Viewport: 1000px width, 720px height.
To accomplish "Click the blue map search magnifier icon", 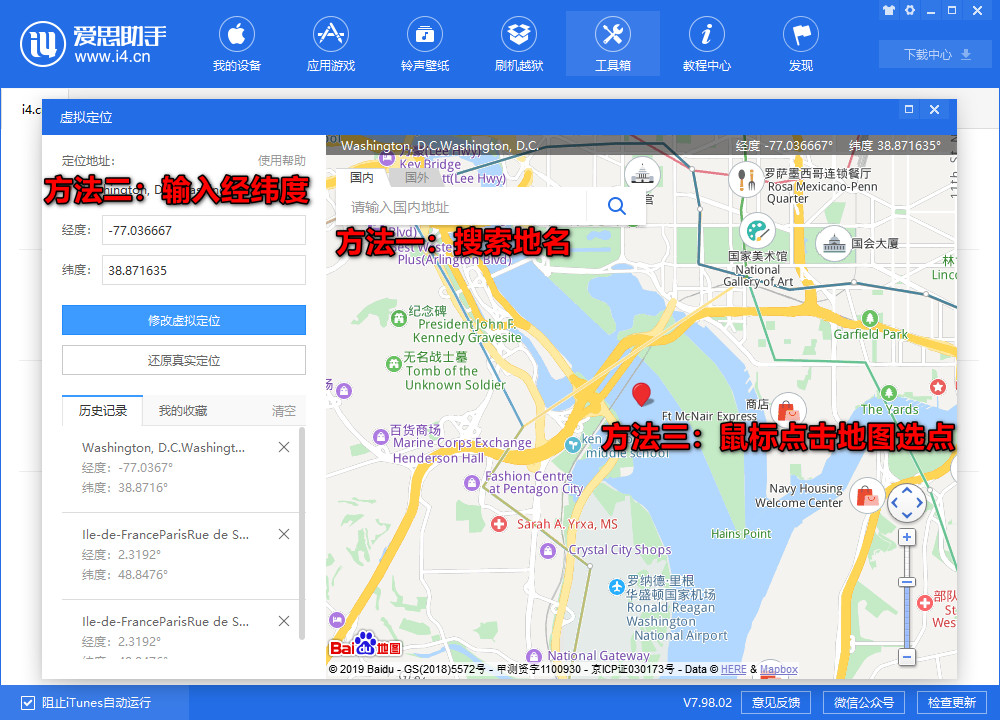I will (x=617, y=207).
